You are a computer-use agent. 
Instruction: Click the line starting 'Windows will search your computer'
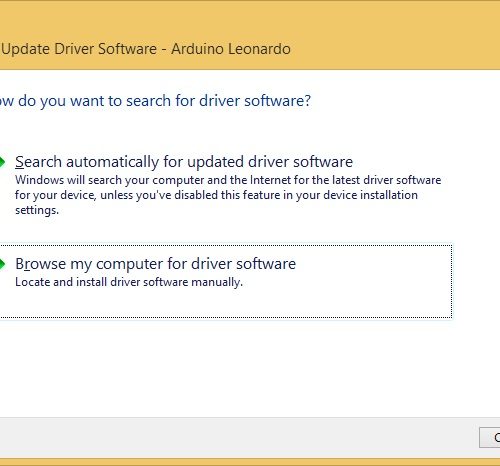pos(228,180)
